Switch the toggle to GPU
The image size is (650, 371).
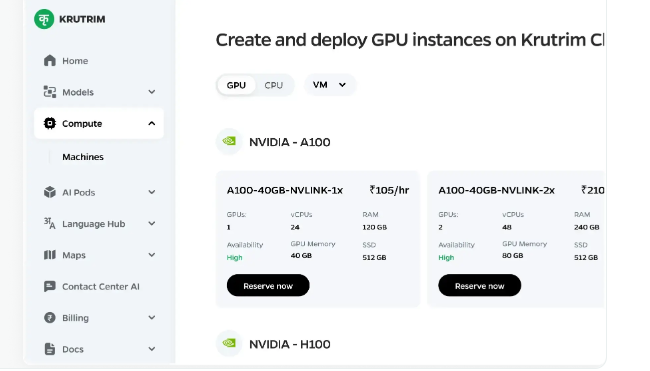[236, 85]
